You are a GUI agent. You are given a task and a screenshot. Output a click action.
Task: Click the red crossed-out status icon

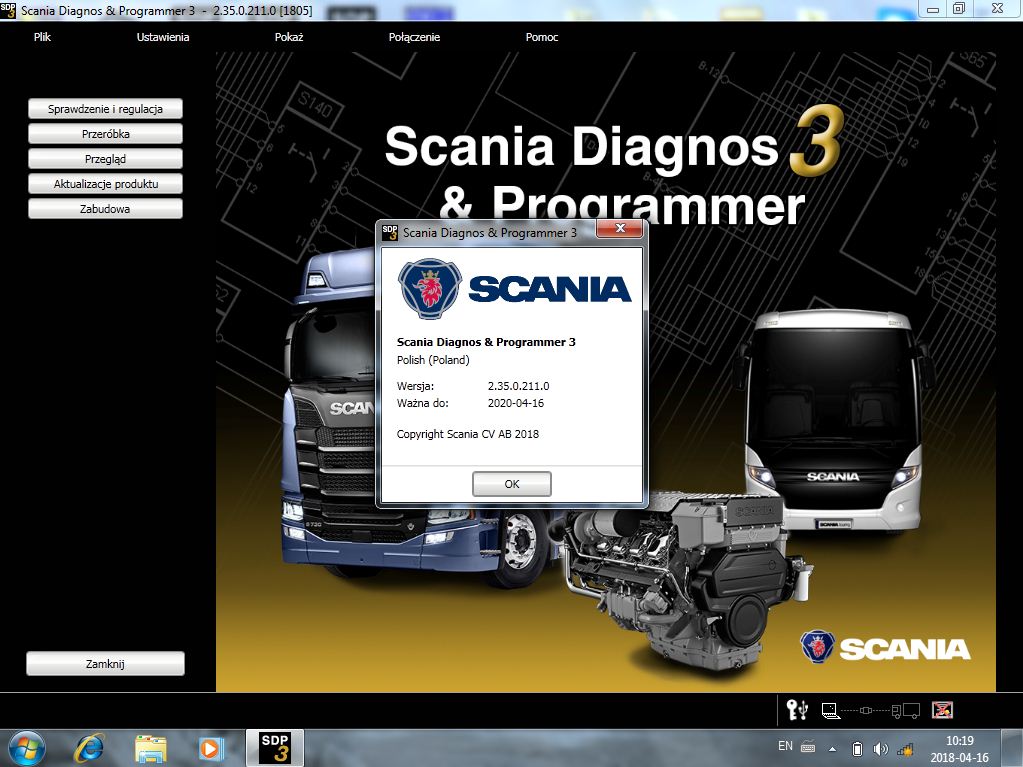(942, 710)
